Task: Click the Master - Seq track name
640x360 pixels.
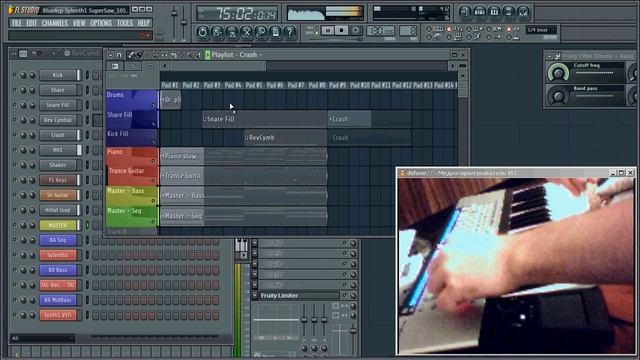Action: point(124,211)
